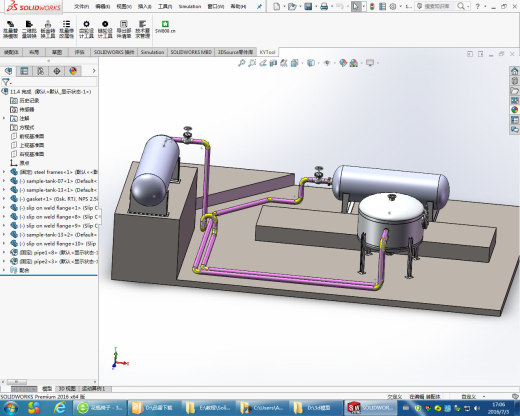Screen dimensions: 520x416
Task: Click the SWBOB.cn green home icon
Action: (165, 27)
